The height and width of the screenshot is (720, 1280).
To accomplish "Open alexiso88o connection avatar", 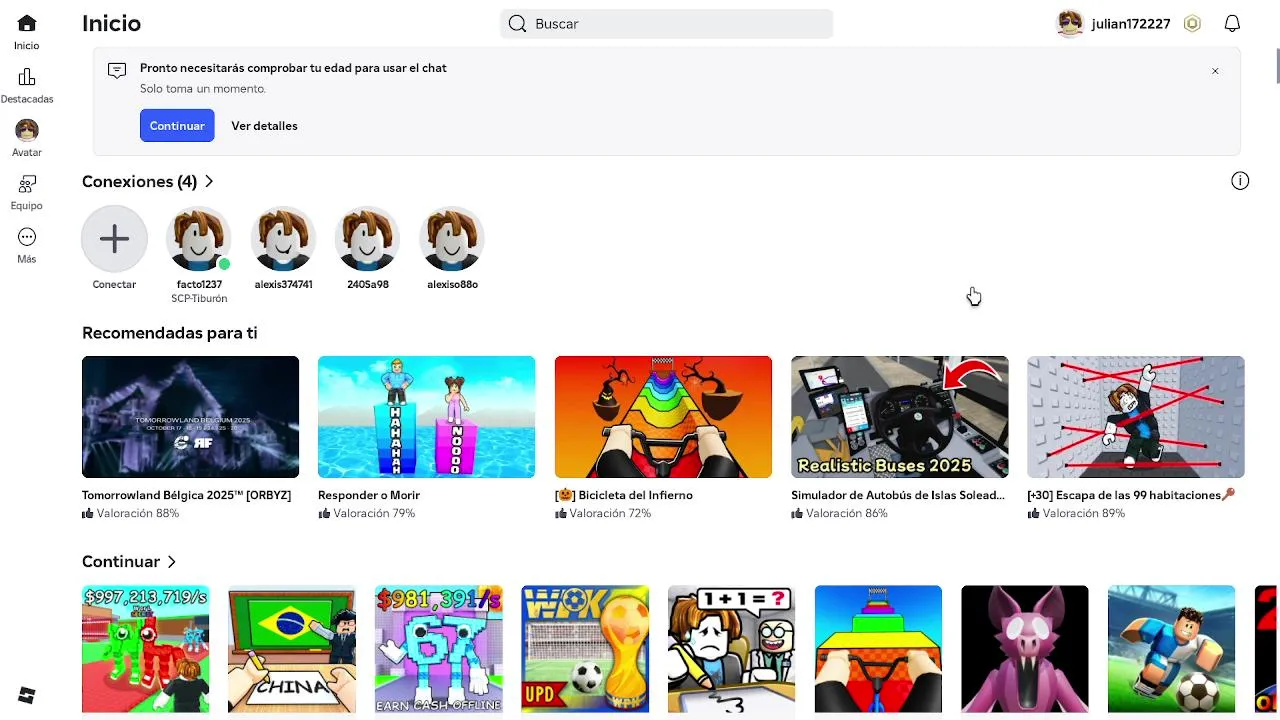I will pyautogui.click(x=452, y=239).
